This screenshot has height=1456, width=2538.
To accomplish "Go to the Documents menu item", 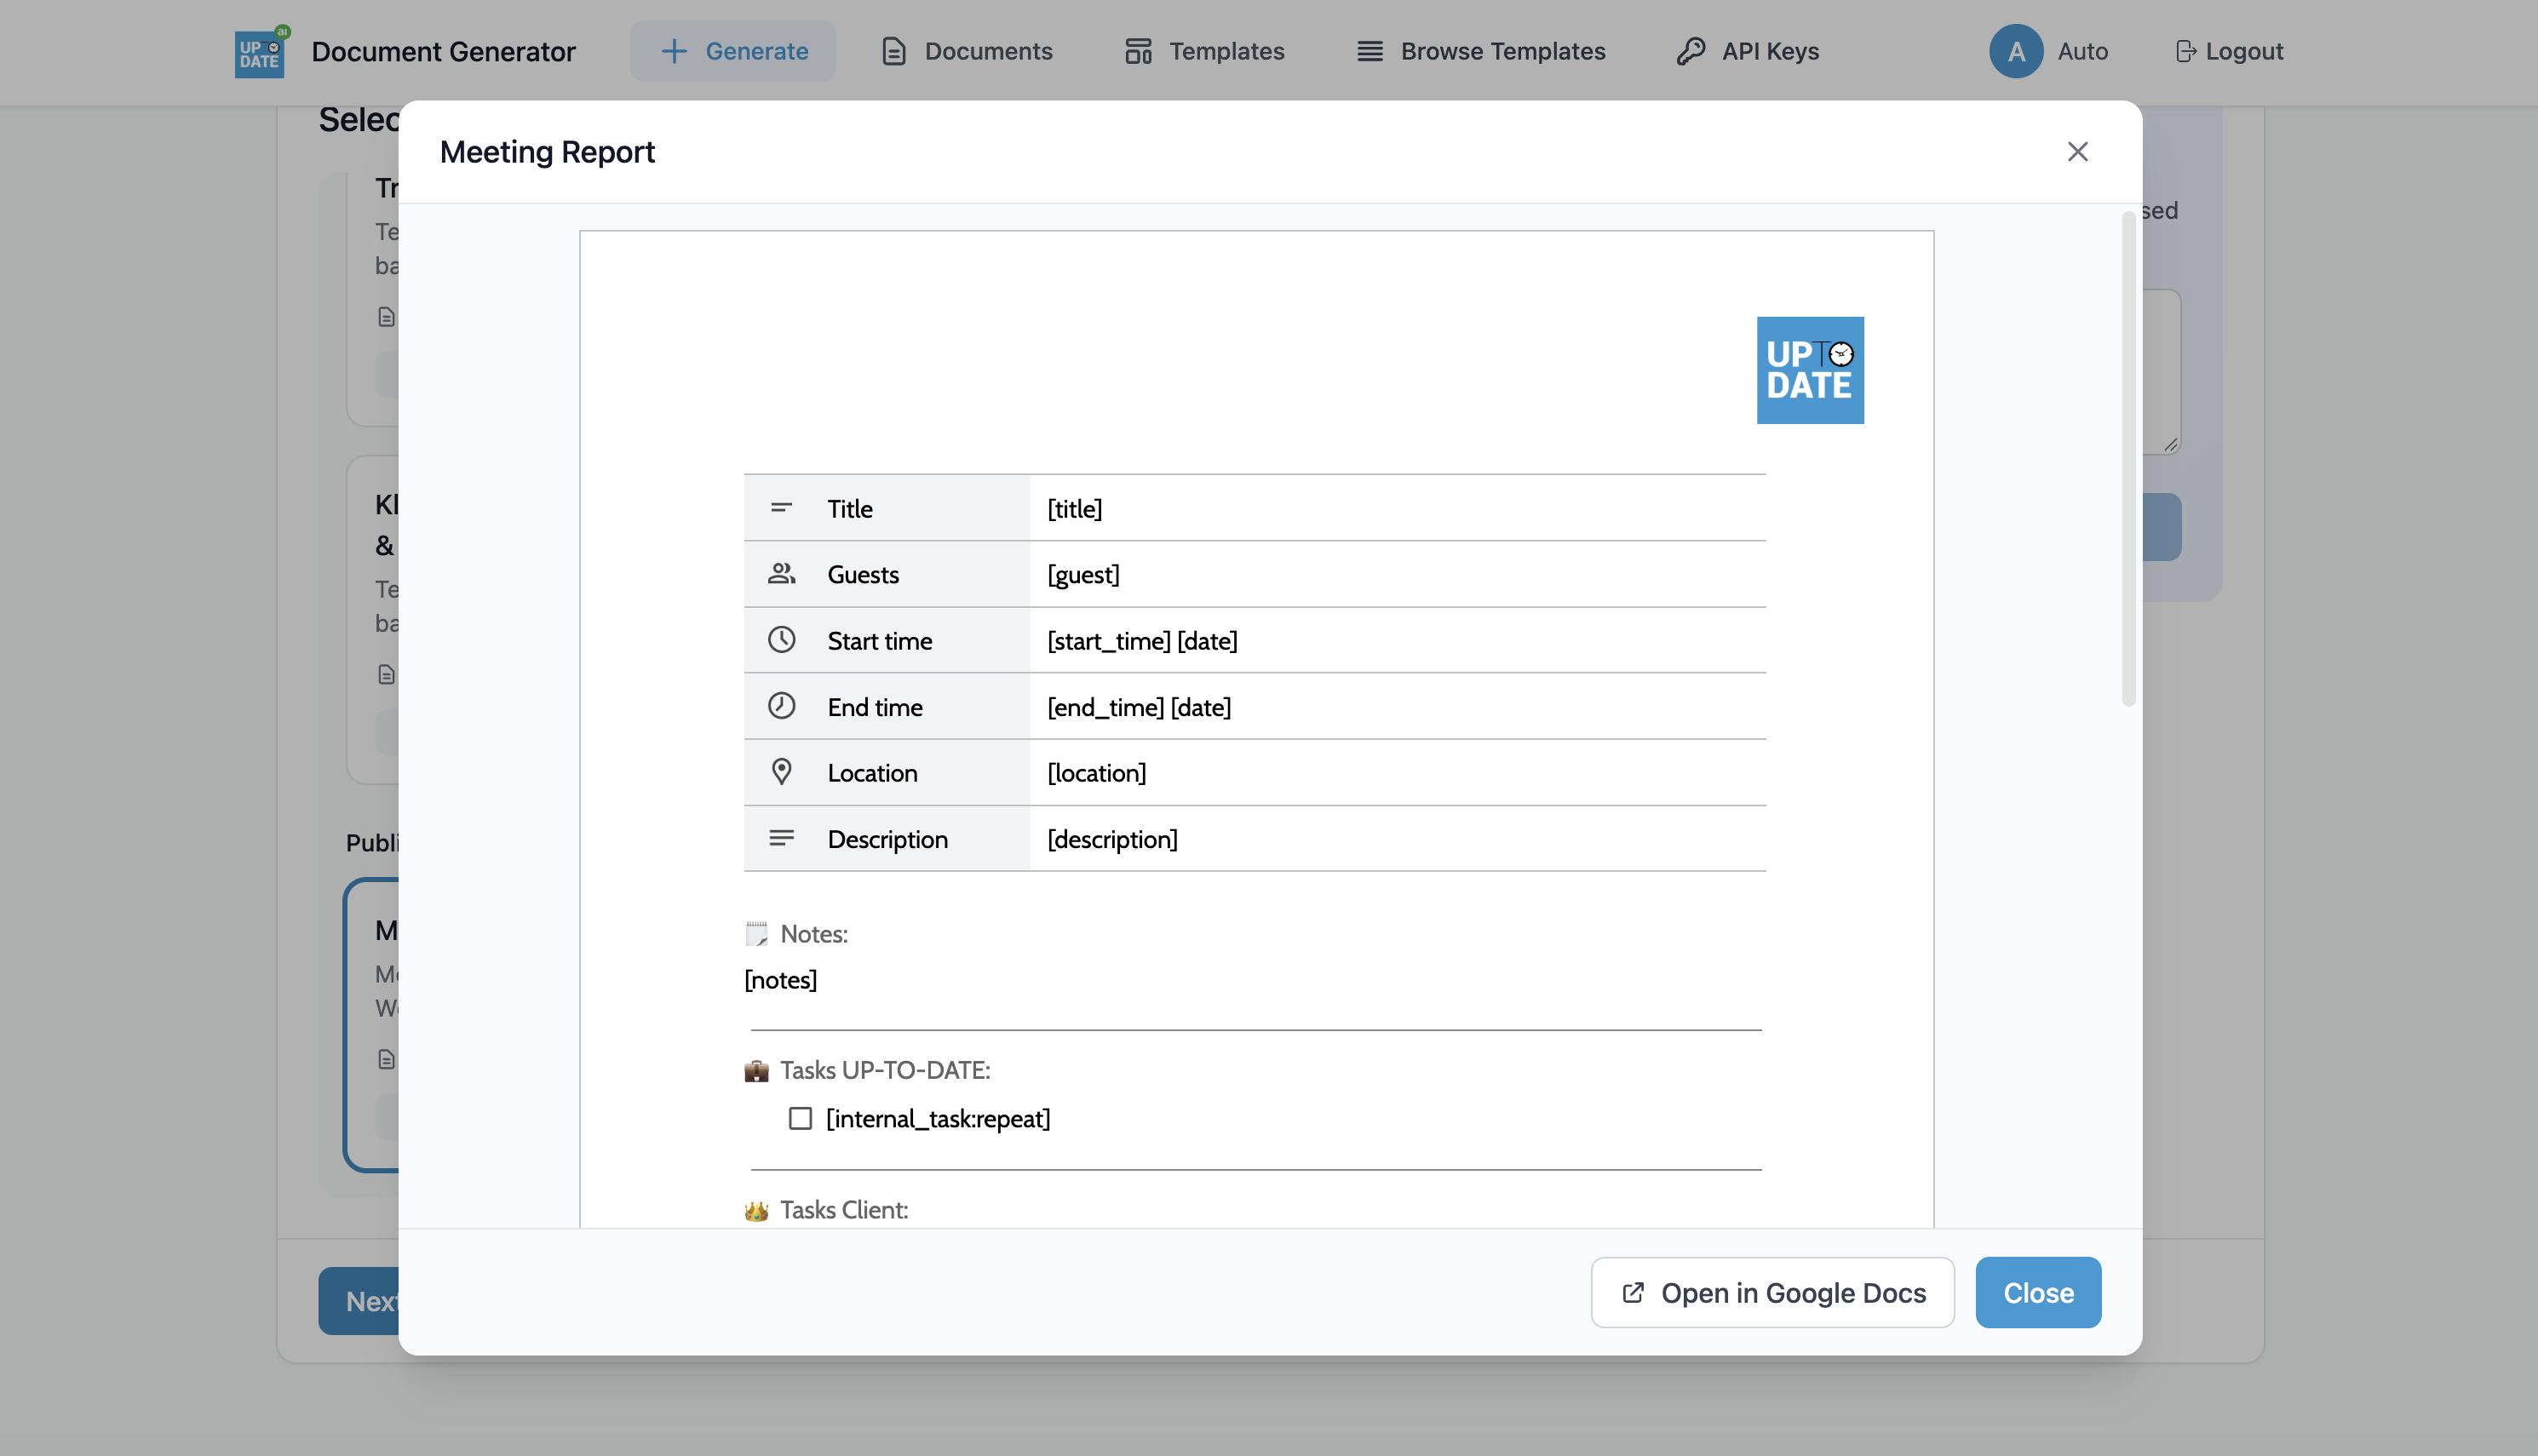I will 967,51.
